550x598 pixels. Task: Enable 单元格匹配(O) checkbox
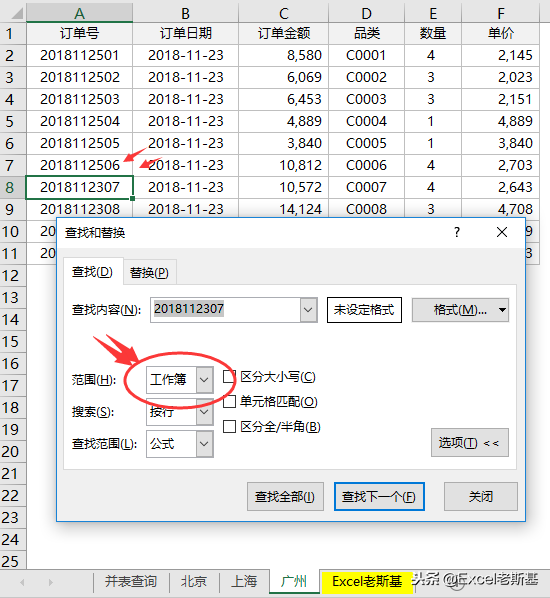point(229,402)
